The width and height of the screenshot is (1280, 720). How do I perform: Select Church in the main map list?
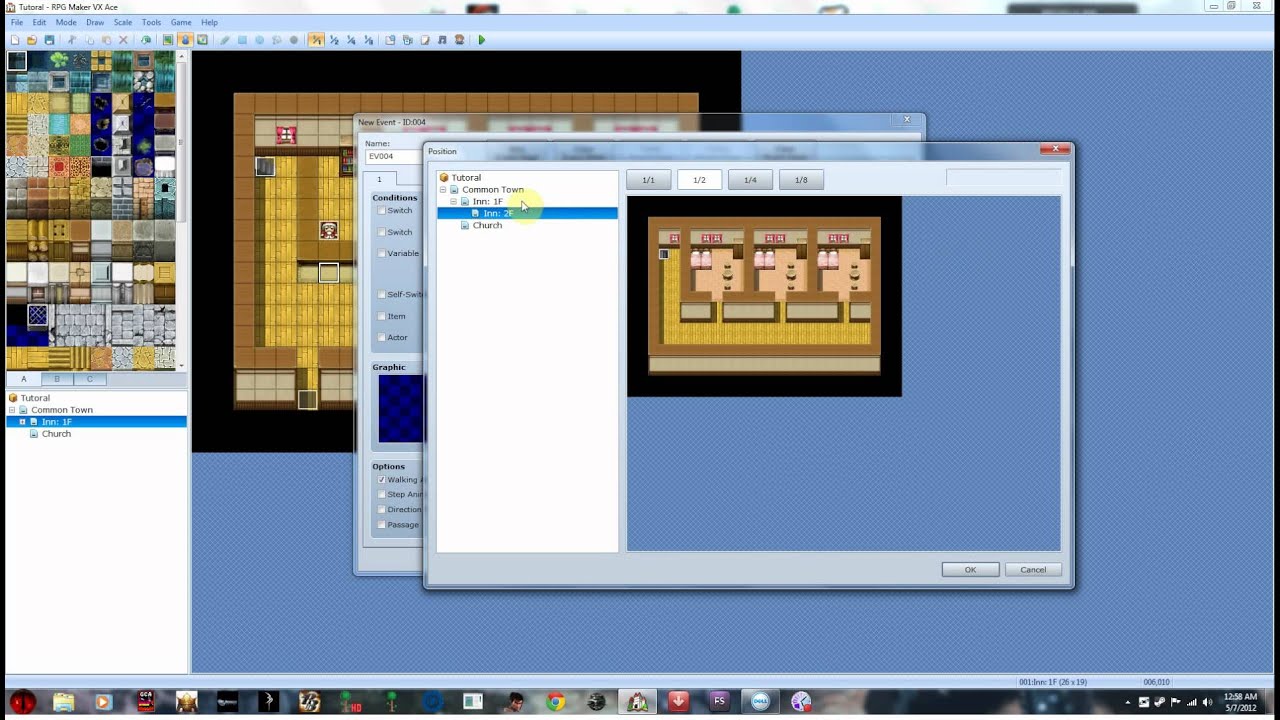[x=56, y=434]
